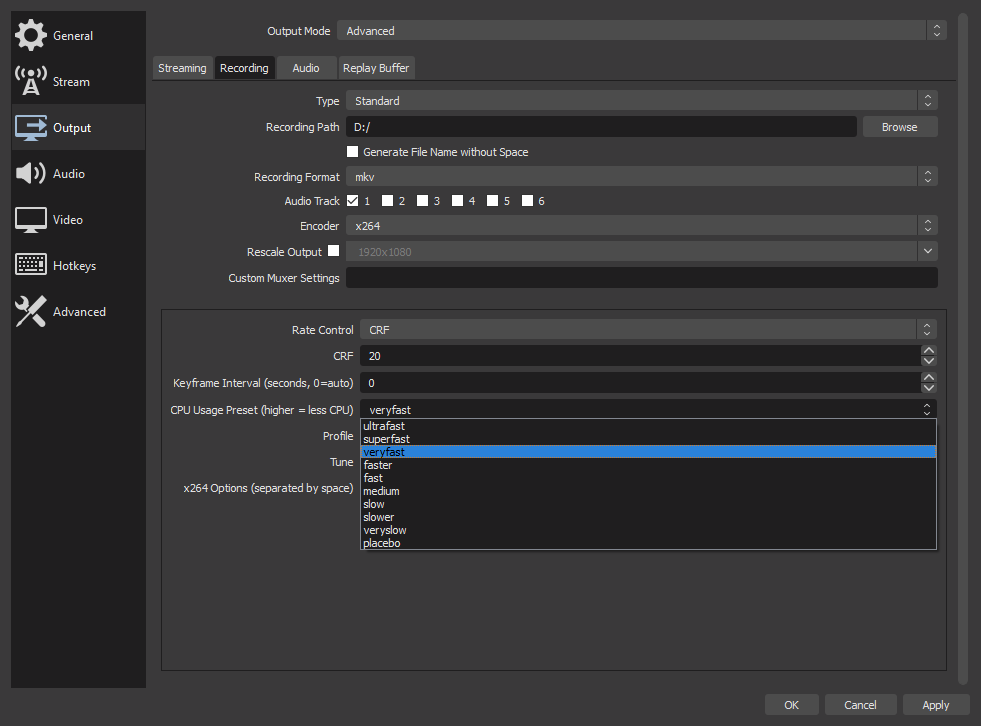Click the Browse button
The height and width of the screenshot is (726, 981).
(900, 127)
